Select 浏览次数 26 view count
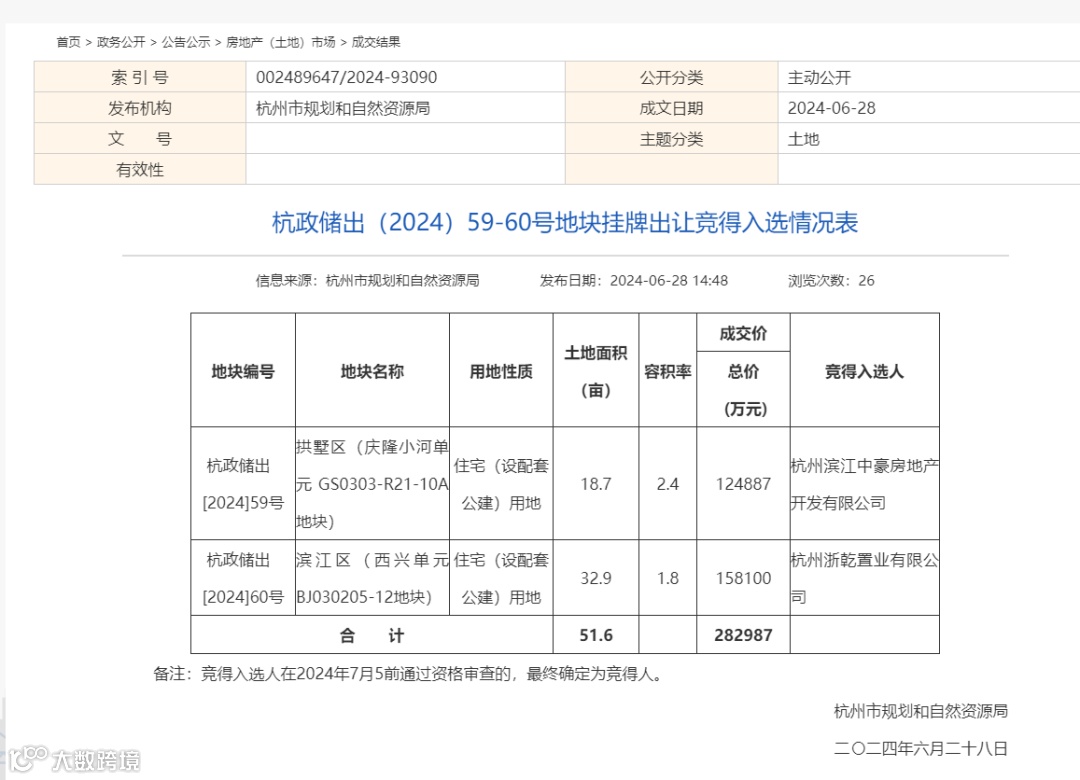The height and width of the screenshot is (780, 1080). pos(831,280)
